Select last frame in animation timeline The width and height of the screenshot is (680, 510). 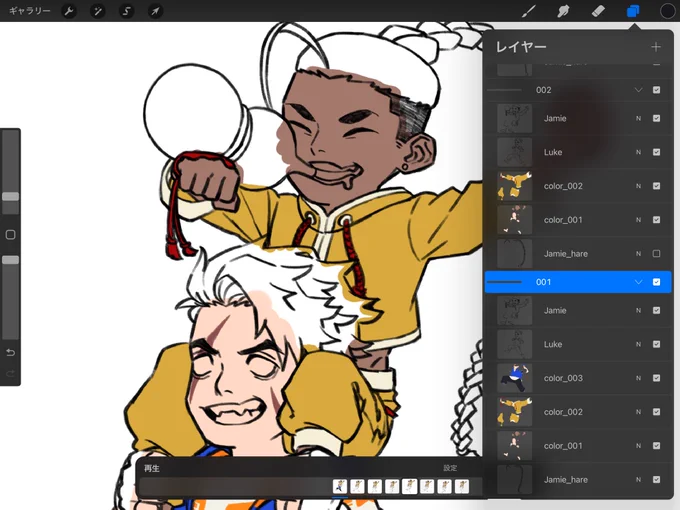[462, 486]
